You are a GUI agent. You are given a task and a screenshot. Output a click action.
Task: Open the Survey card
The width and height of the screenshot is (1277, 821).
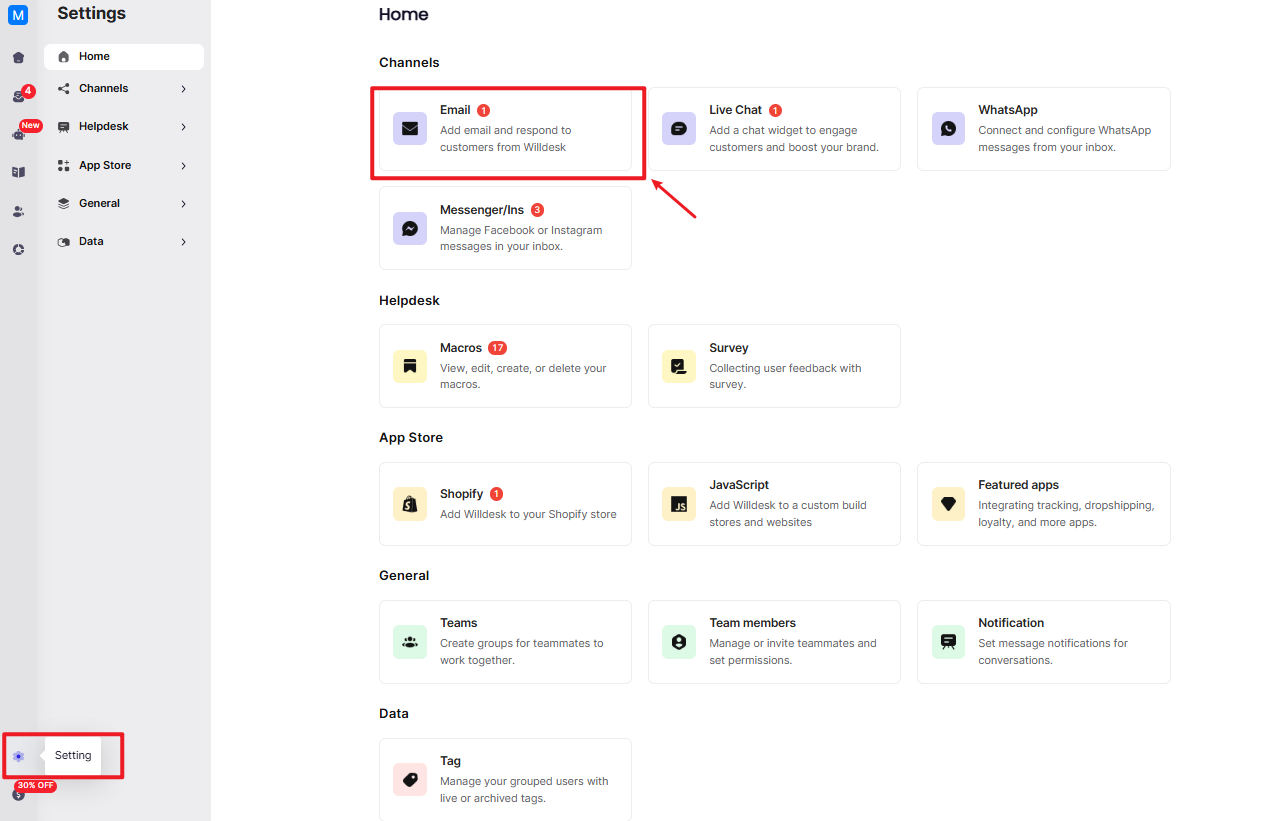(774, 366)
